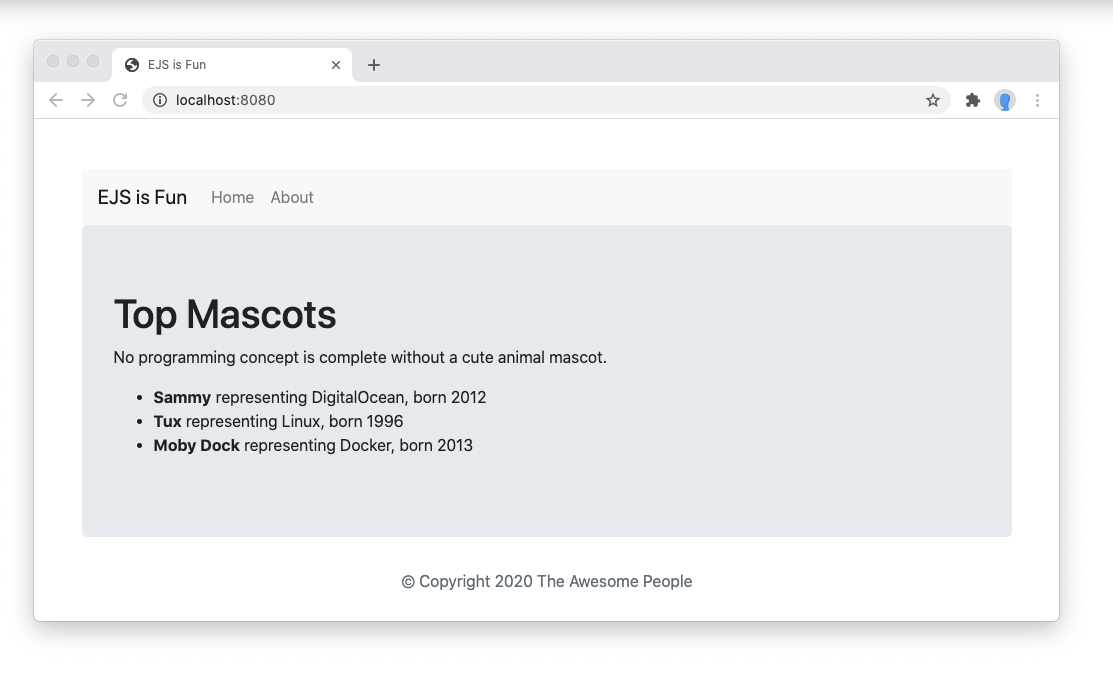1113x679 pixels.
Task: Go back with the browser back arrow
Action: point(56,100)
